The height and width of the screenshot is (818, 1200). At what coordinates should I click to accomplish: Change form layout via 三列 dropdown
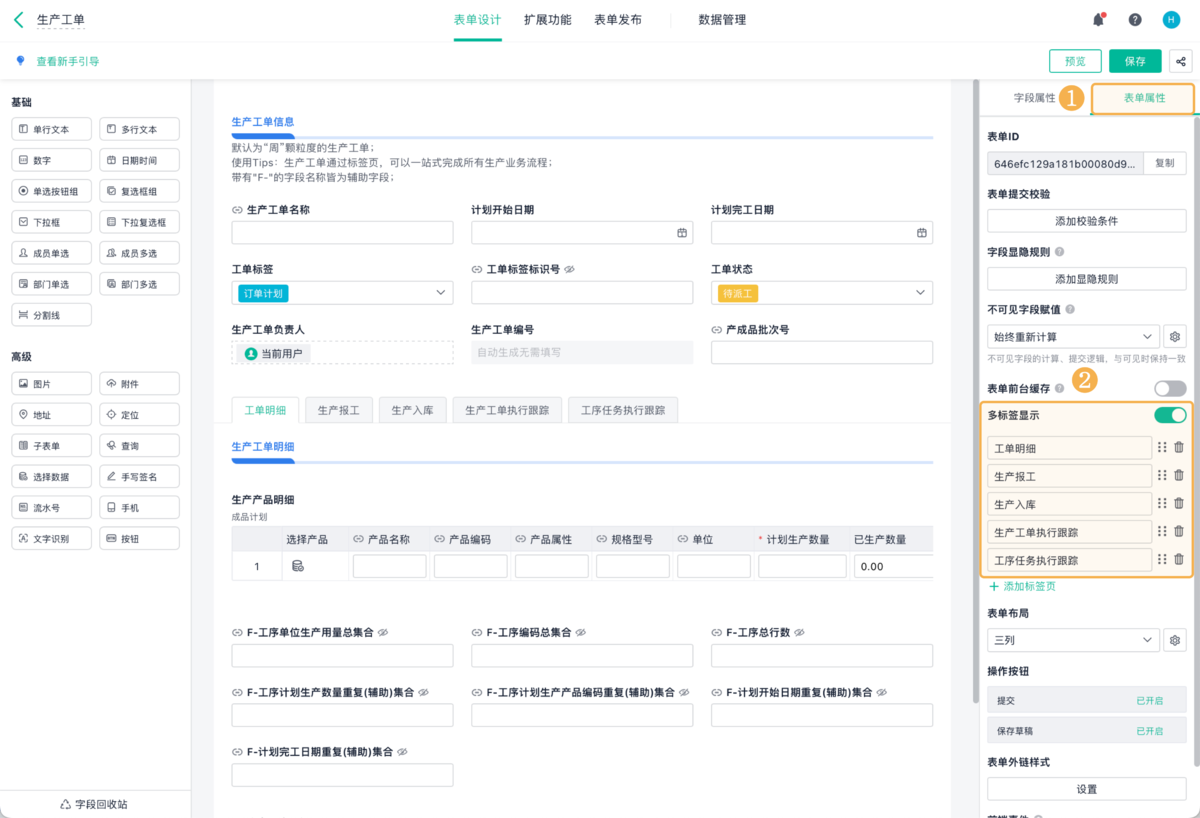click(1072, 637)
